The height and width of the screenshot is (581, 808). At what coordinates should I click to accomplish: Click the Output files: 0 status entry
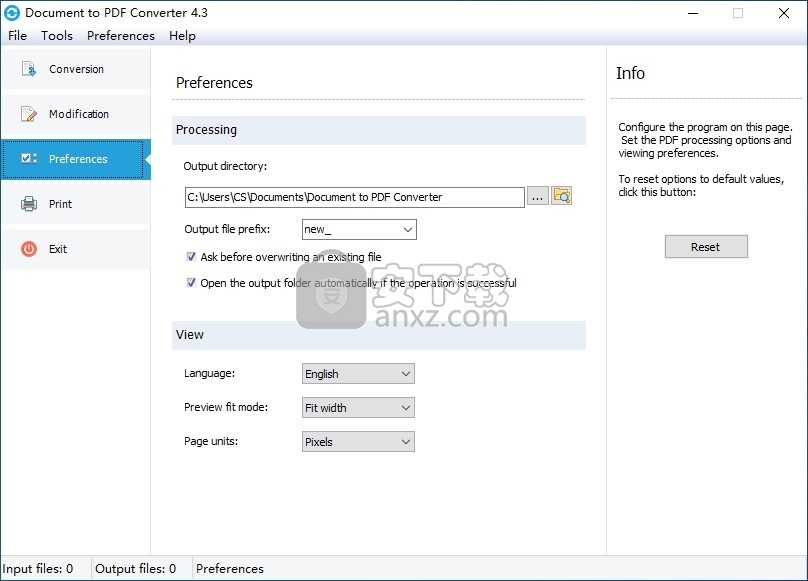coord(136,569)
